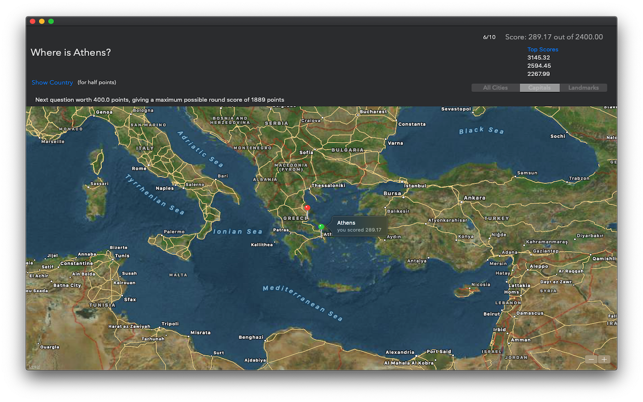The height and width of the screenshot is (402, 643).
Task: Click the Tripoli city label in Libya
Action: click(x=170, y=324)
